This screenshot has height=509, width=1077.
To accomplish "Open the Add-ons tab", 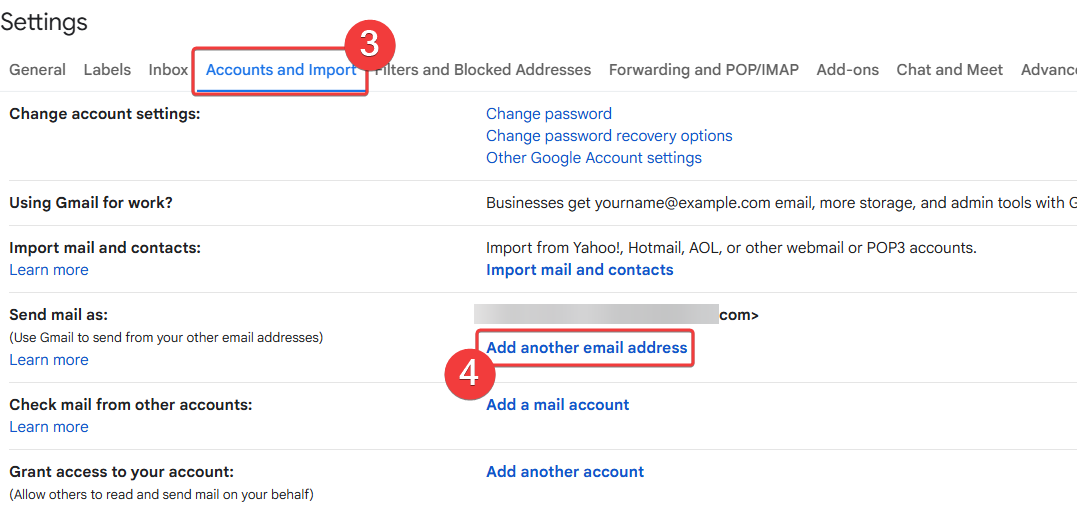I will (x=847, y=70).
